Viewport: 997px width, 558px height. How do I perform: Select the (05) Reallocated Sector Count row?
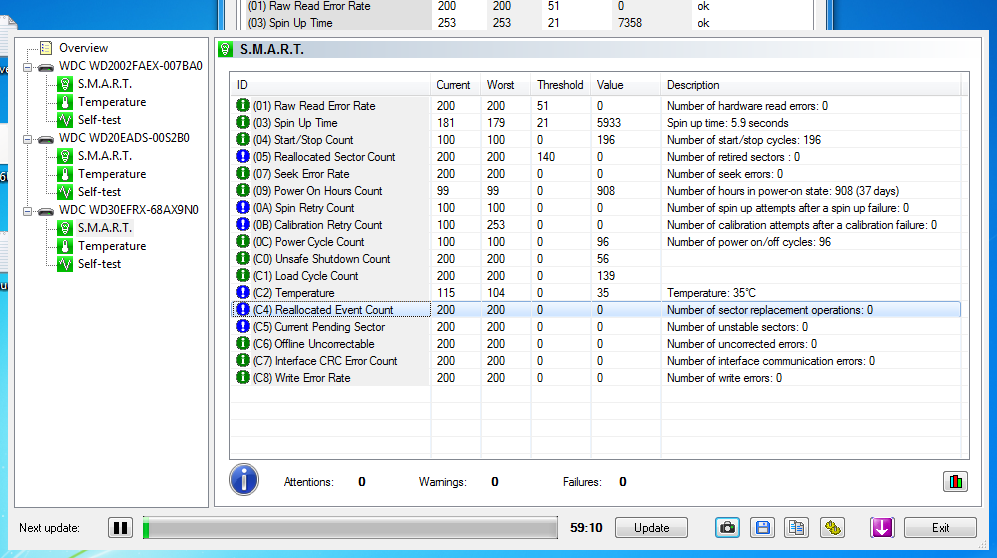[596, 156]
